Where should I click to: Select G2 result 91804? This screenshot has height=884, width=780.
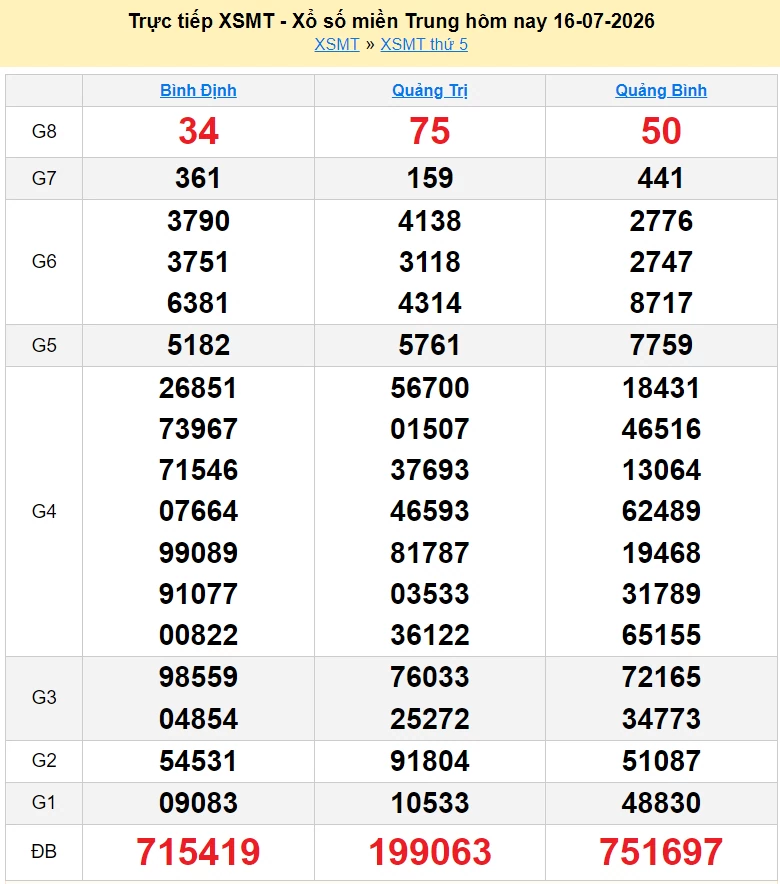coord(429,761)
